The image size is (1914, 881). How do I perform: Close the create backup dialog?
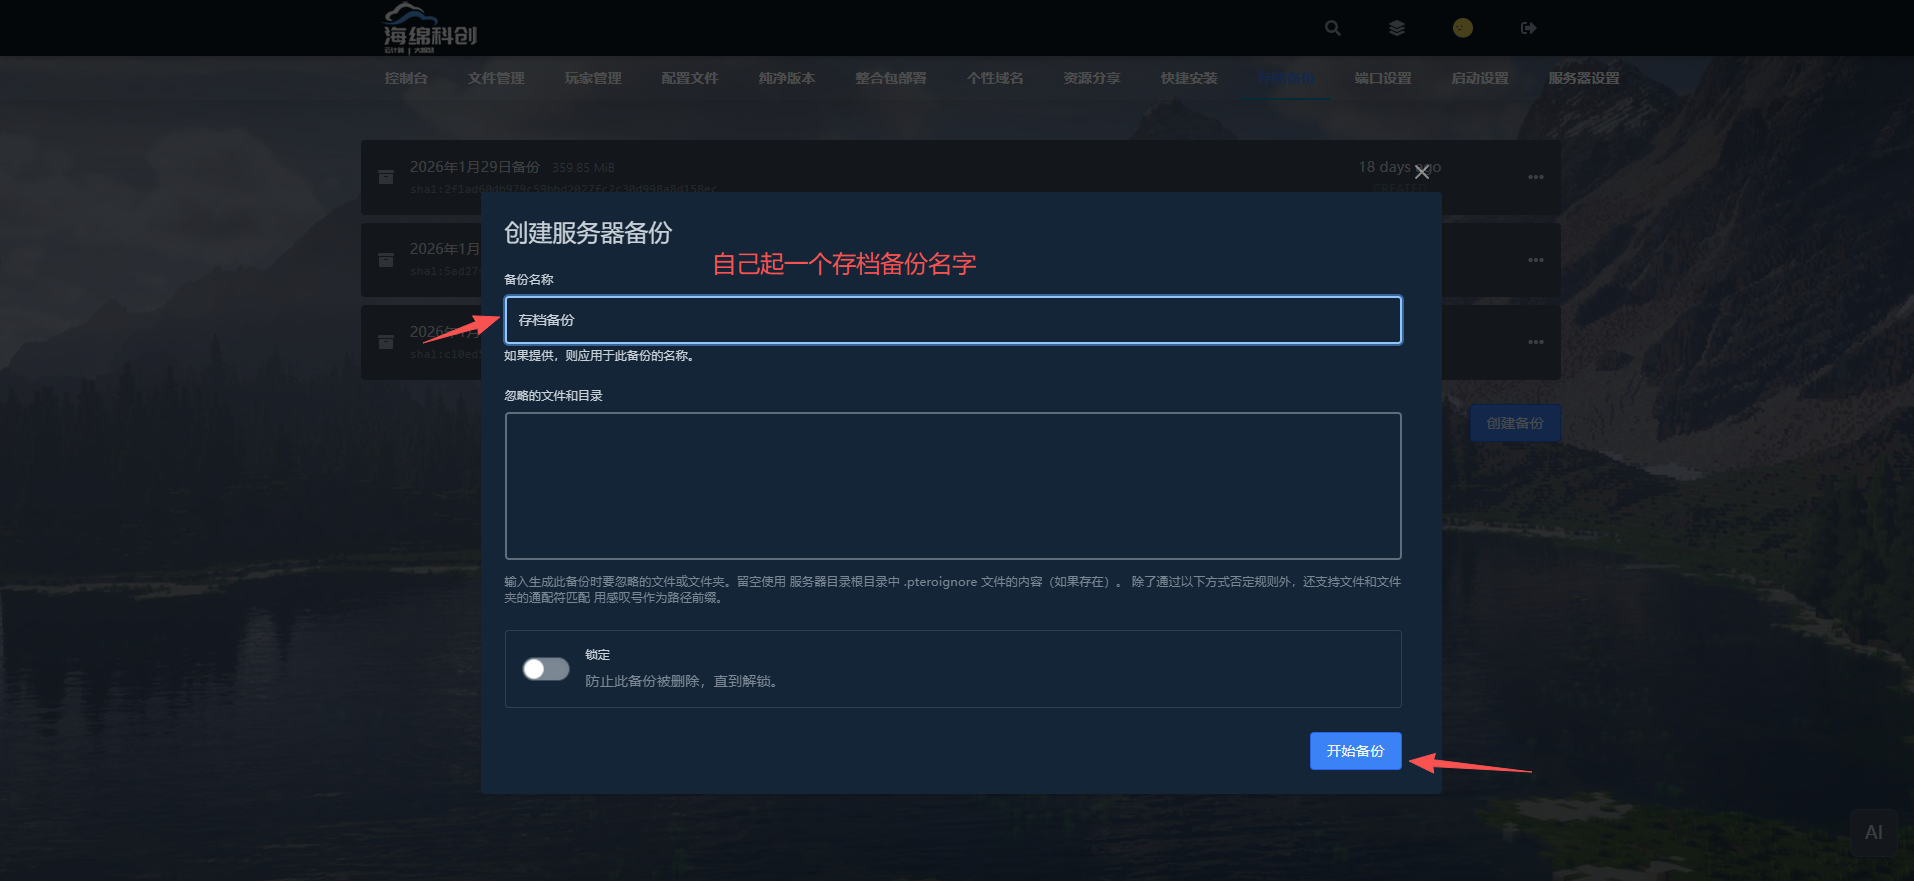[1421, 172]
